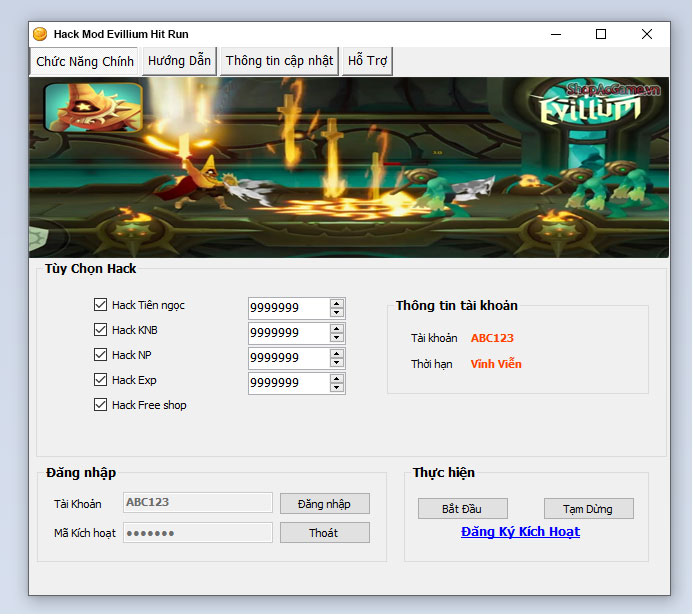
Task: Click the Mã Kích hoạt password field
Action: tap(198, 533)
